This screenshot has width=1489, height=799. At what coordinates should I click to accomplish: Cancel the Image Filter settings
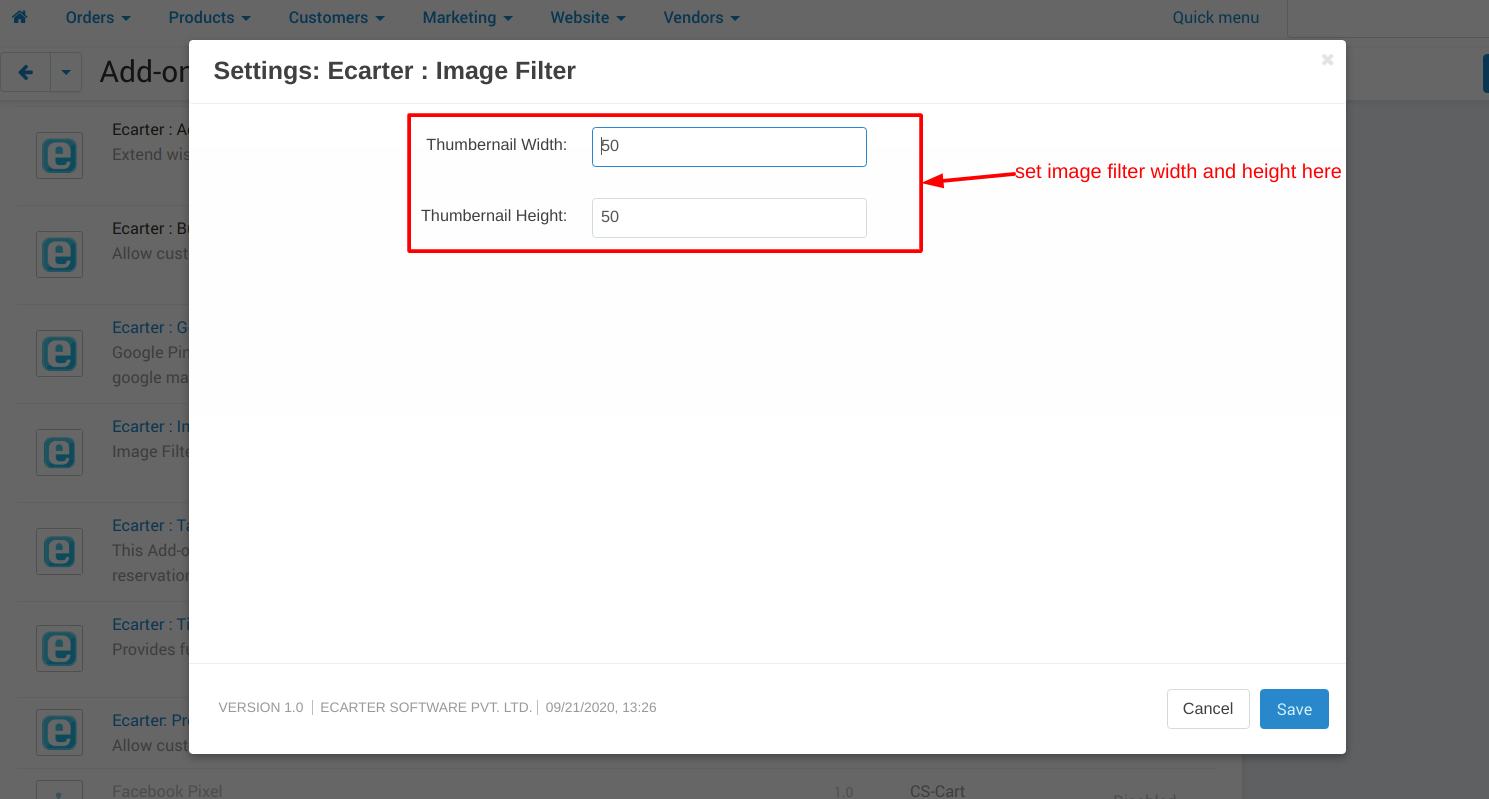click(1208, 709)
